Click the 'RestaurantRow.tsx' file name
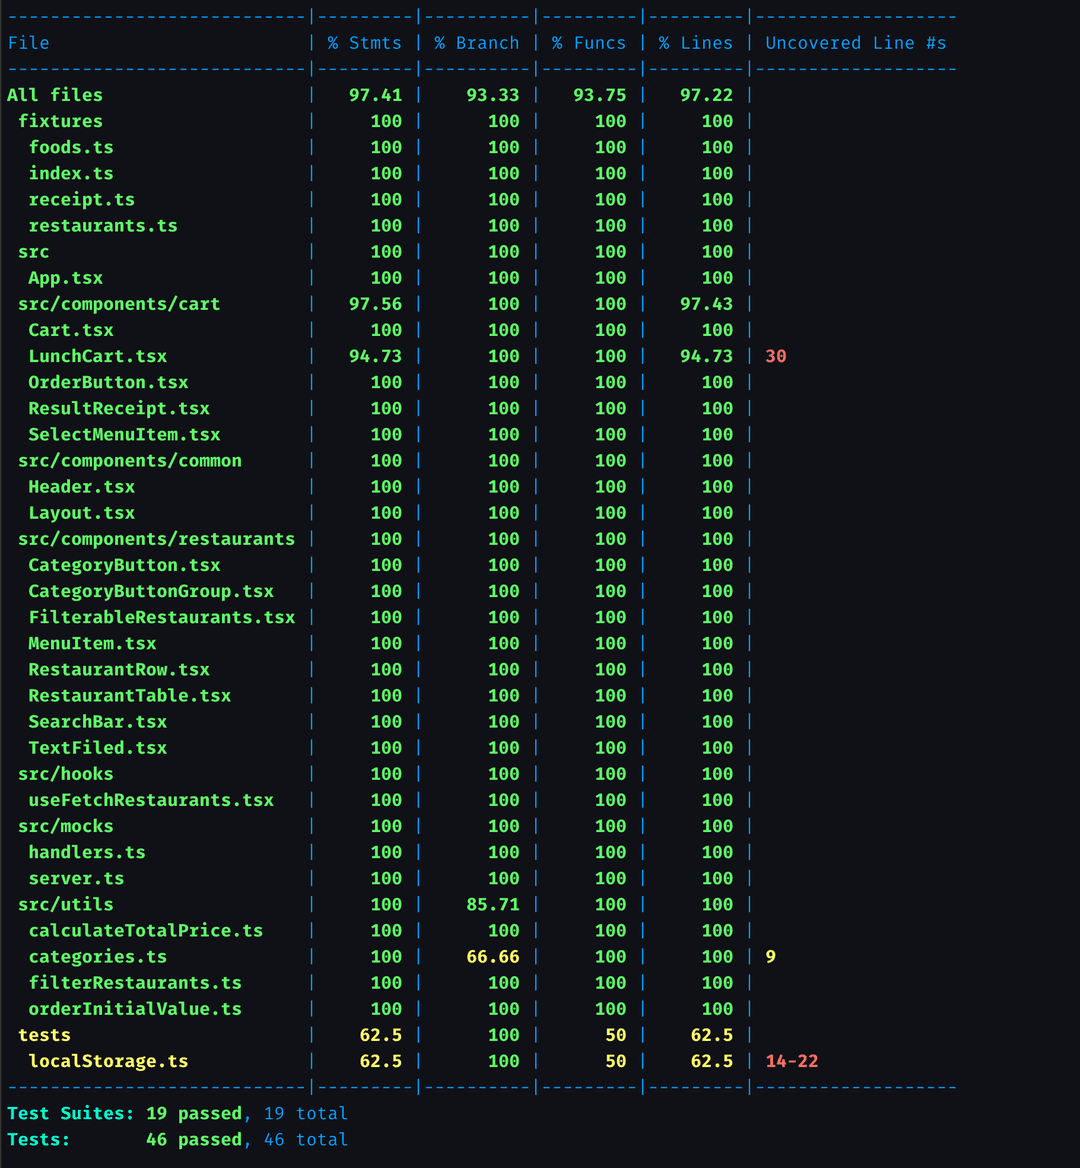 pos(119,670)
